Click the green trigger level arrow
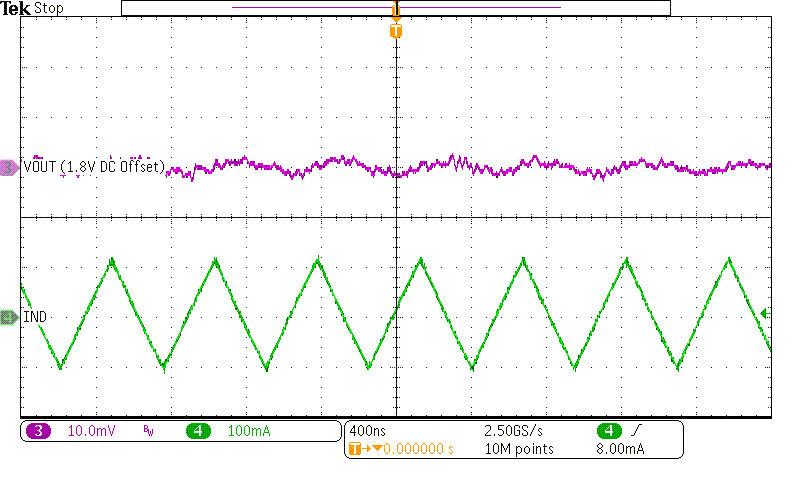The width and height of the screenshot is (800, 480). point(764,313)
